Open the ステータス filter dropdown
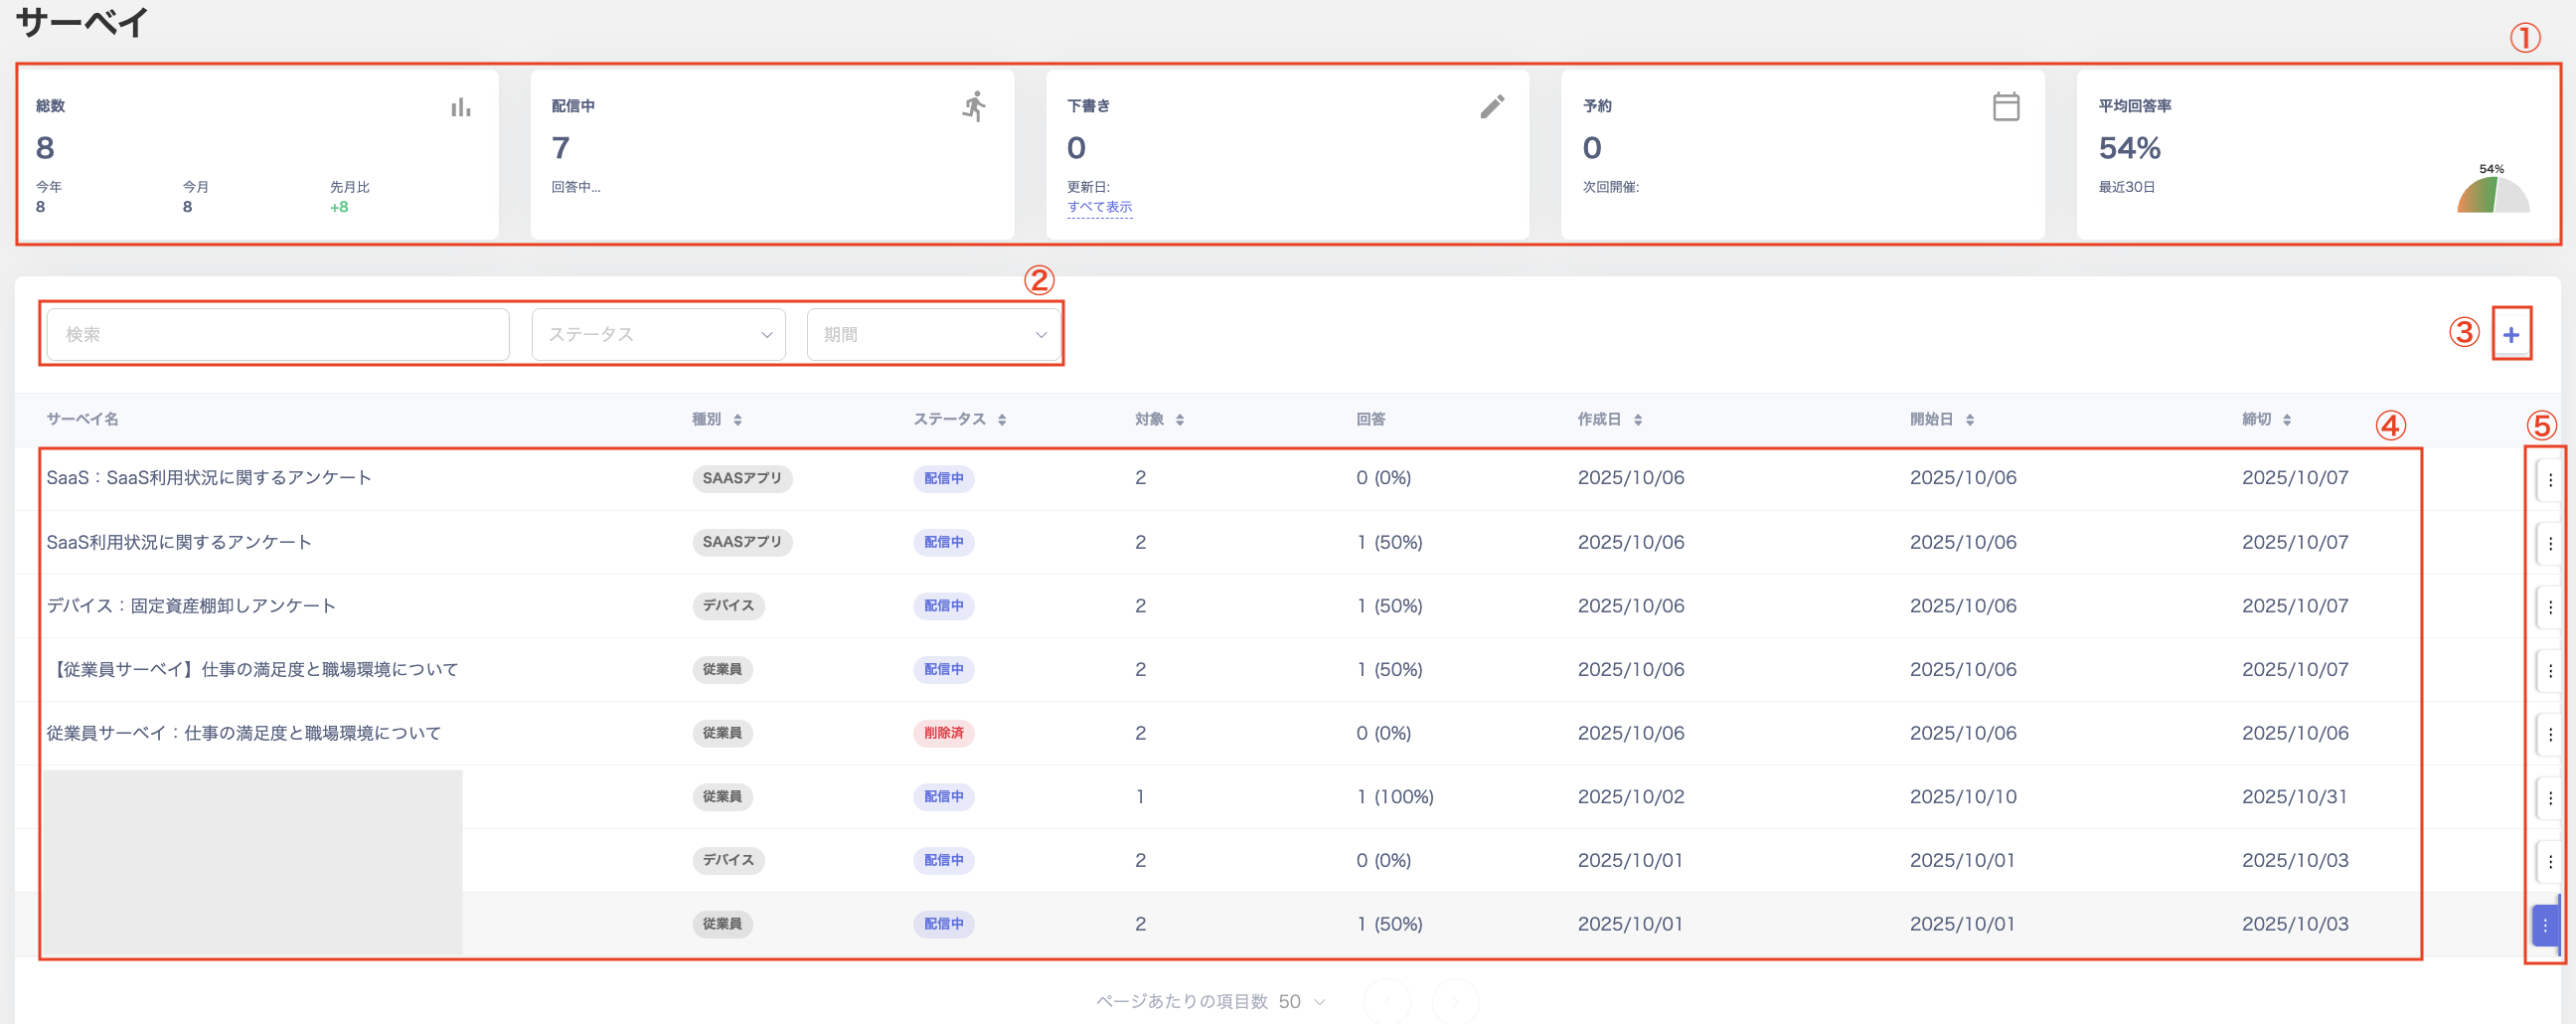The height and width of the screenshot is (1024, 2576). (x=658, y=335)
